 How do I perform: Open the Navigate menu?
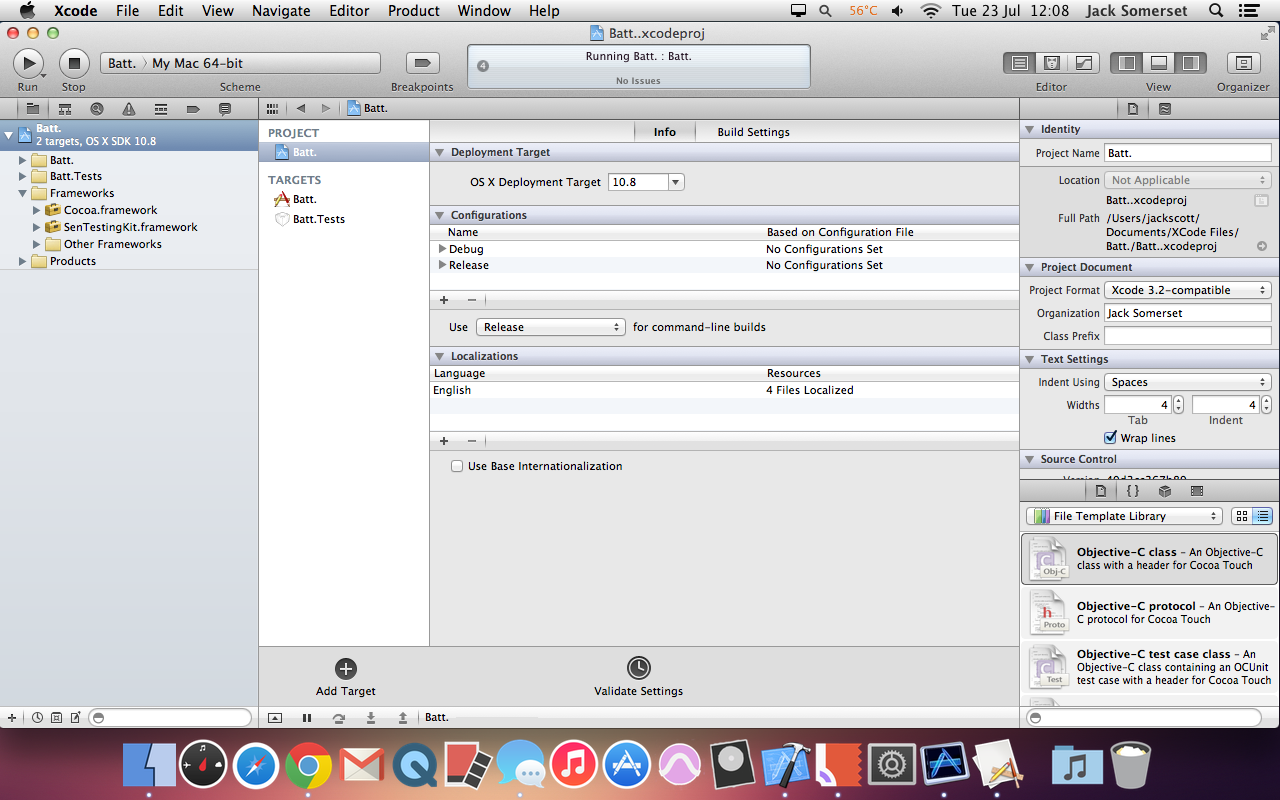pyautogui.click(x=281, y=11)
